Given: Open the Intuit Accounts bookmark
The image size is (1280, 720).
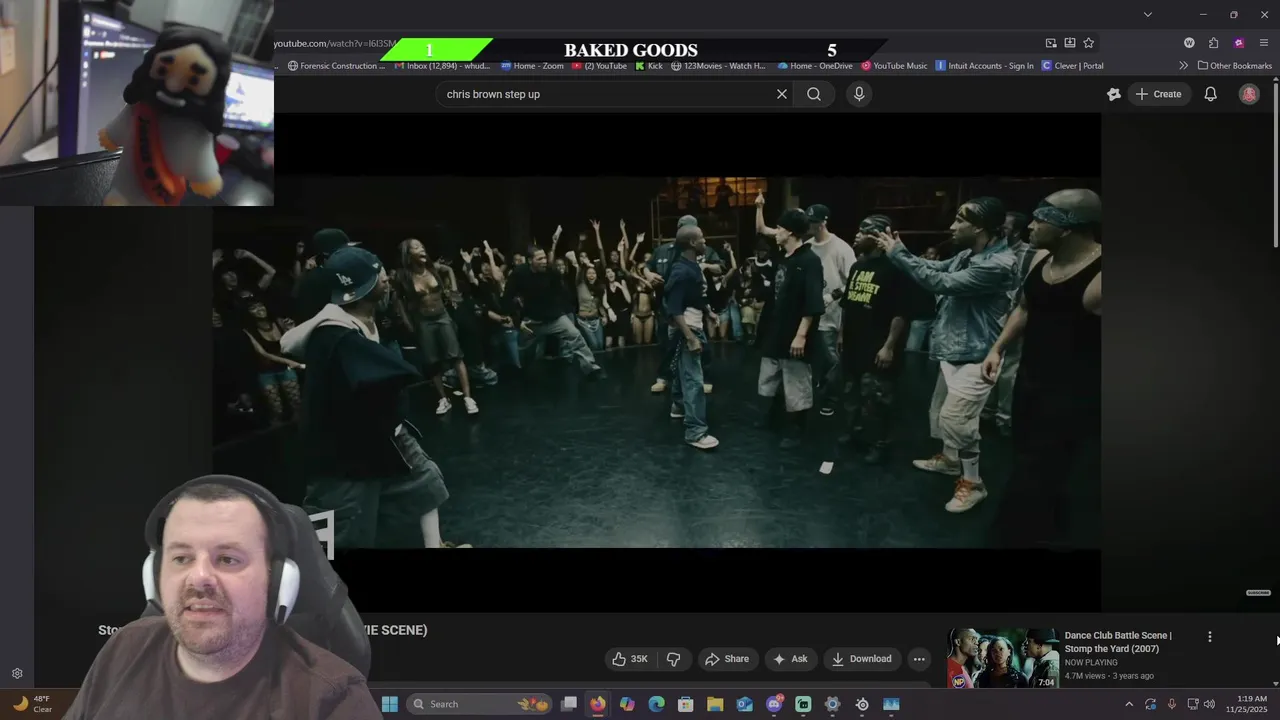Looking at the screenshot, I should 984,66.
